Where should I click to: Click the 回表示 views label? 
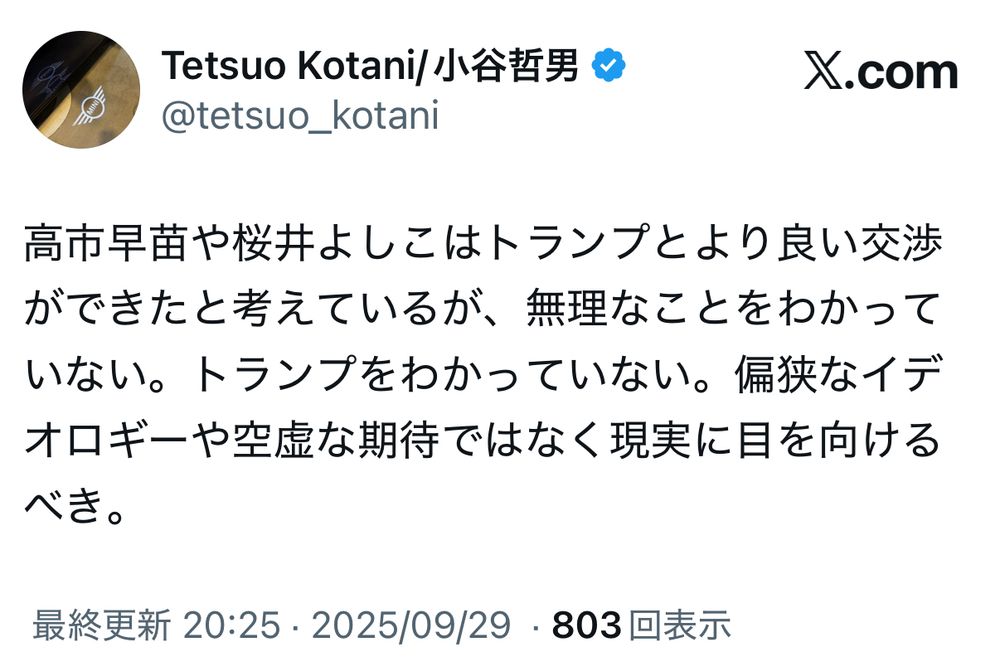pyautogui.click(x=679, y=624)
